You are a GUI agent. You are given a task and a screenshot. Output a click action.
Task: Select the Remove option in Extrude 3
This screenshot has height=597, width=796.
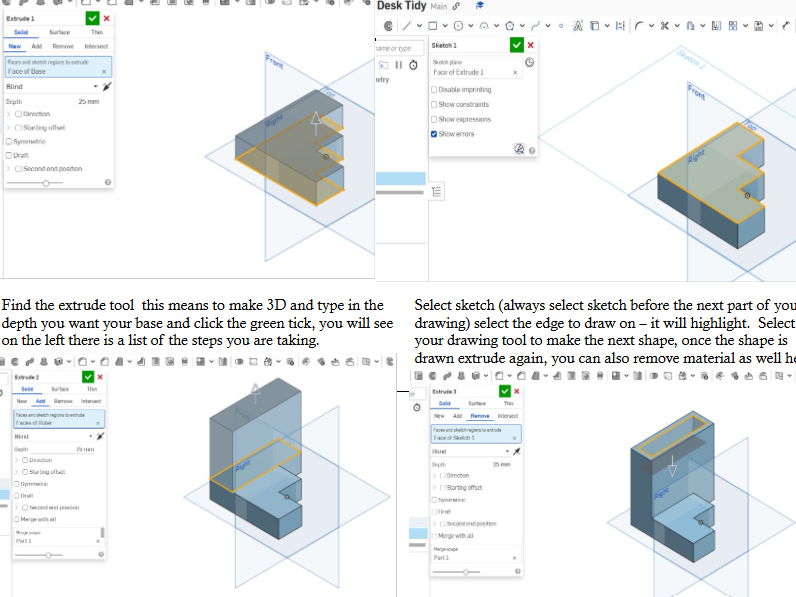pyautogui.click(x=480, y=416)
